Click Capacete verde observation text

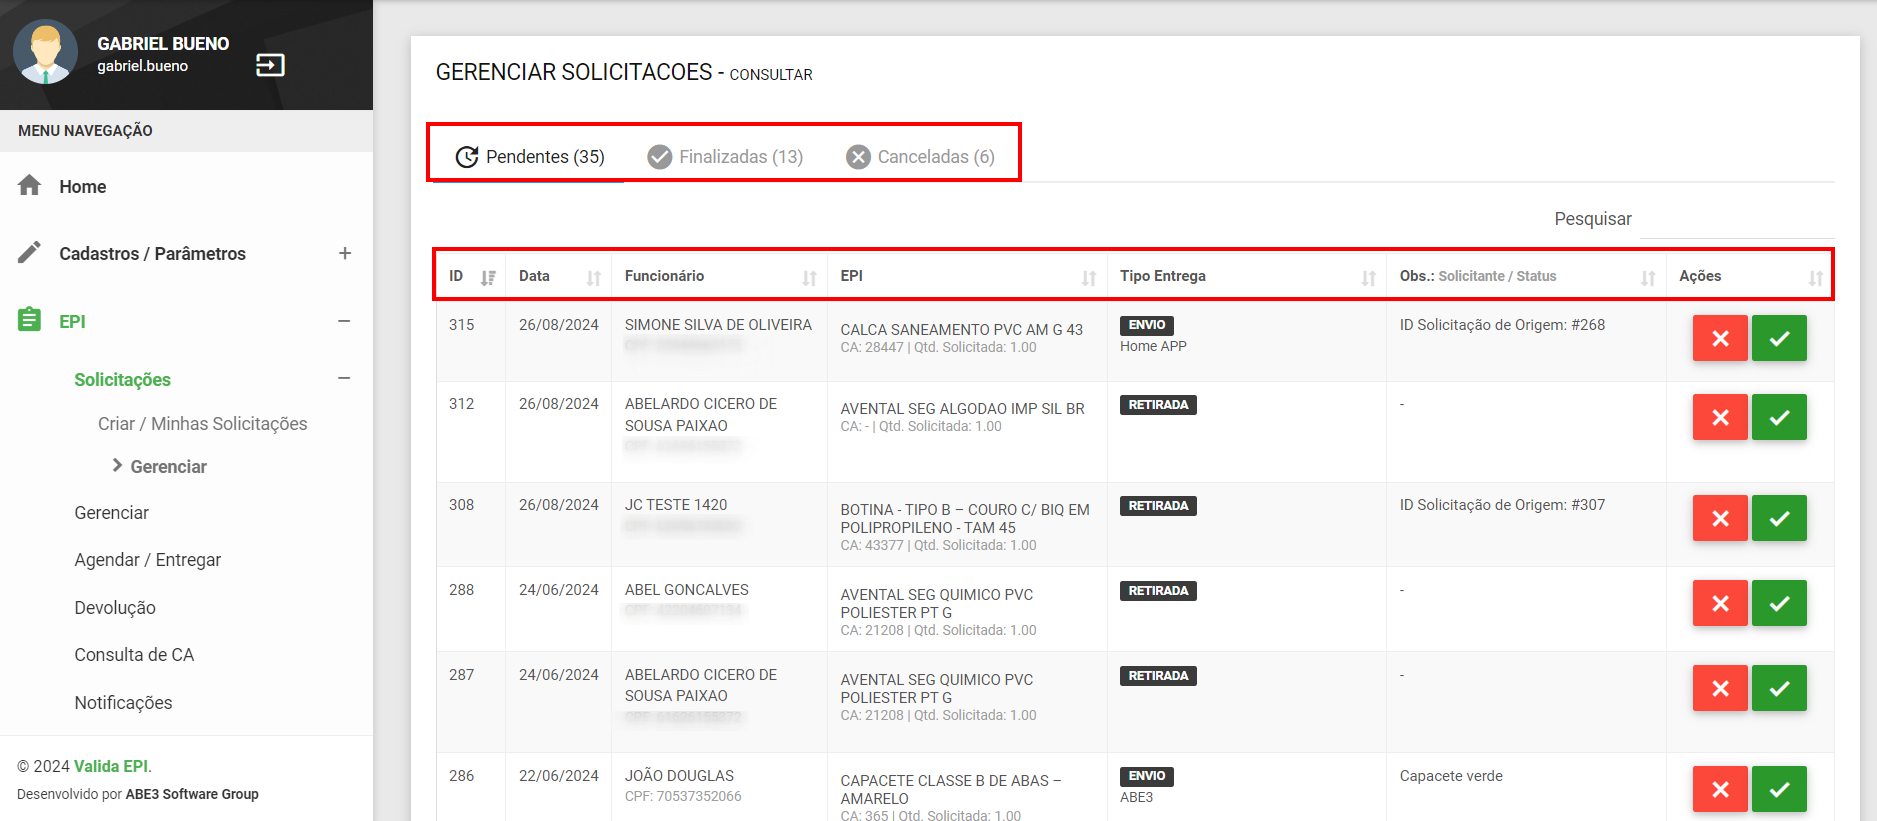tap(1451, 776)
